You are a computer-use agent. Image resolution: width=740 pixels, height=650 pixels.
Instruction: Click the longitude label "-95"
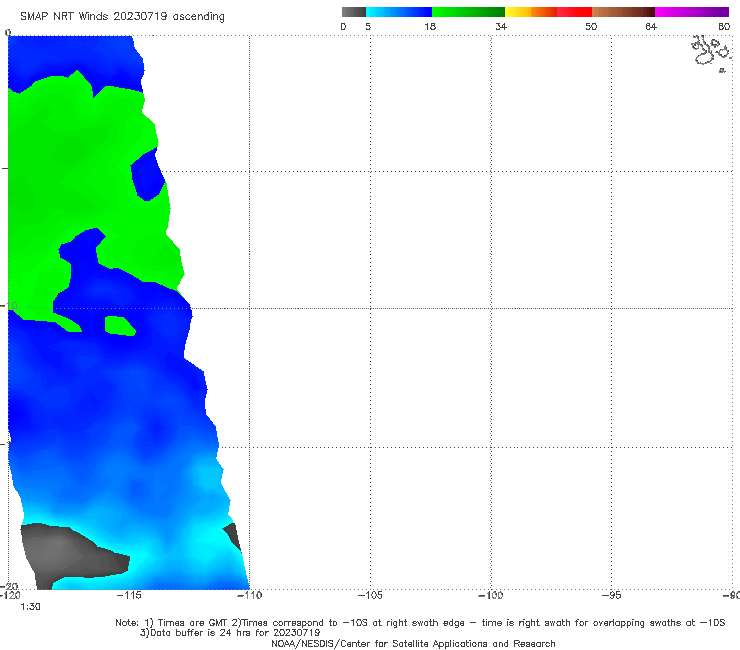(x=612, y=595)
